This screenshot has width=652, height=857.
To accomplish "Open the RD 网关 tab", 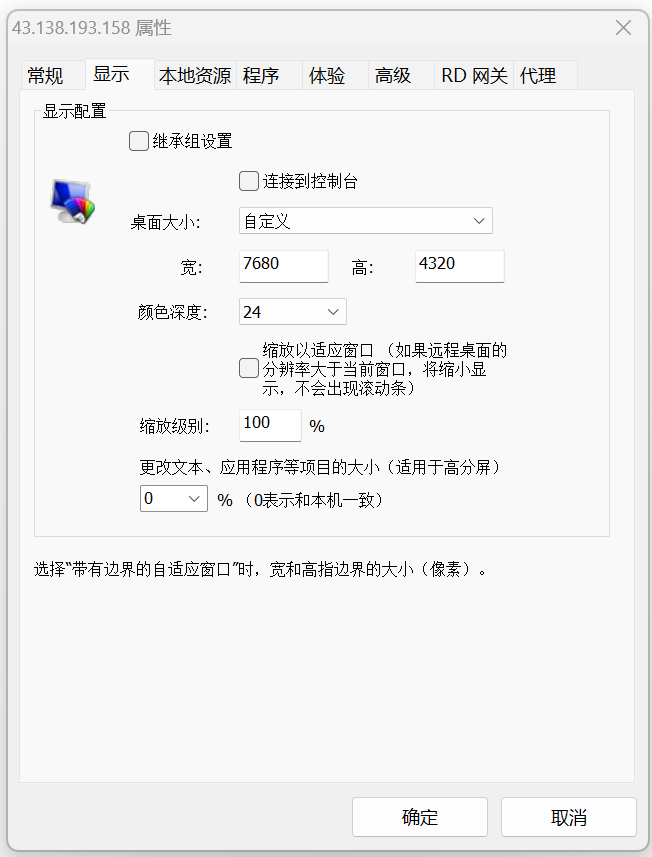I will 474,75.
